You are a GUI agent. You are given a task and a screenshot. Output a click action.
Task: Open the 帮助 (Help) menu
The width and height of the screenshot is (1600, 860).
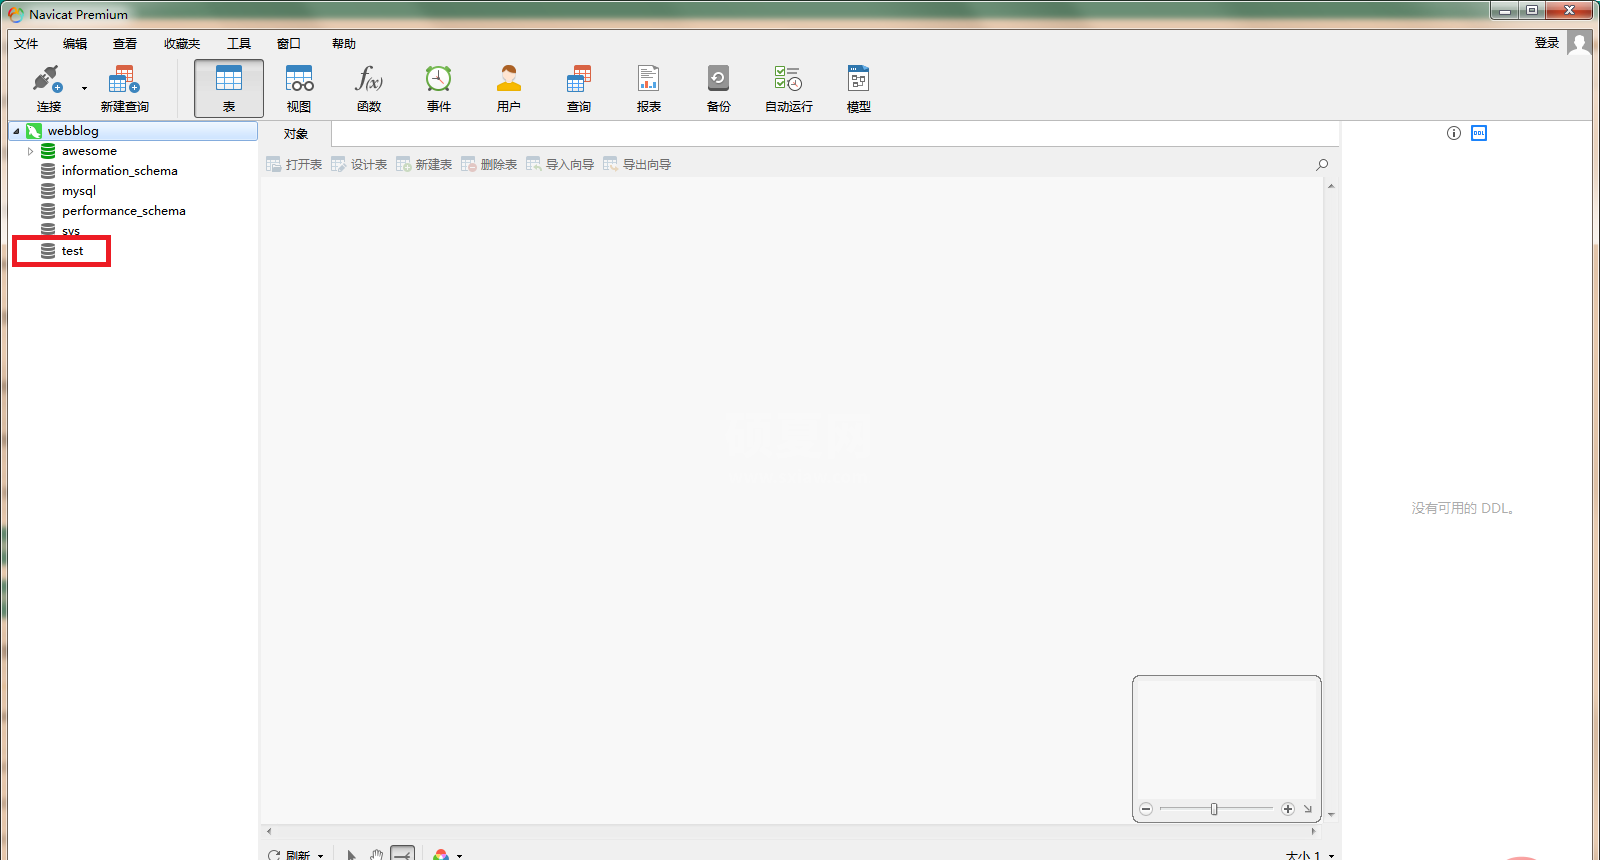344,44
